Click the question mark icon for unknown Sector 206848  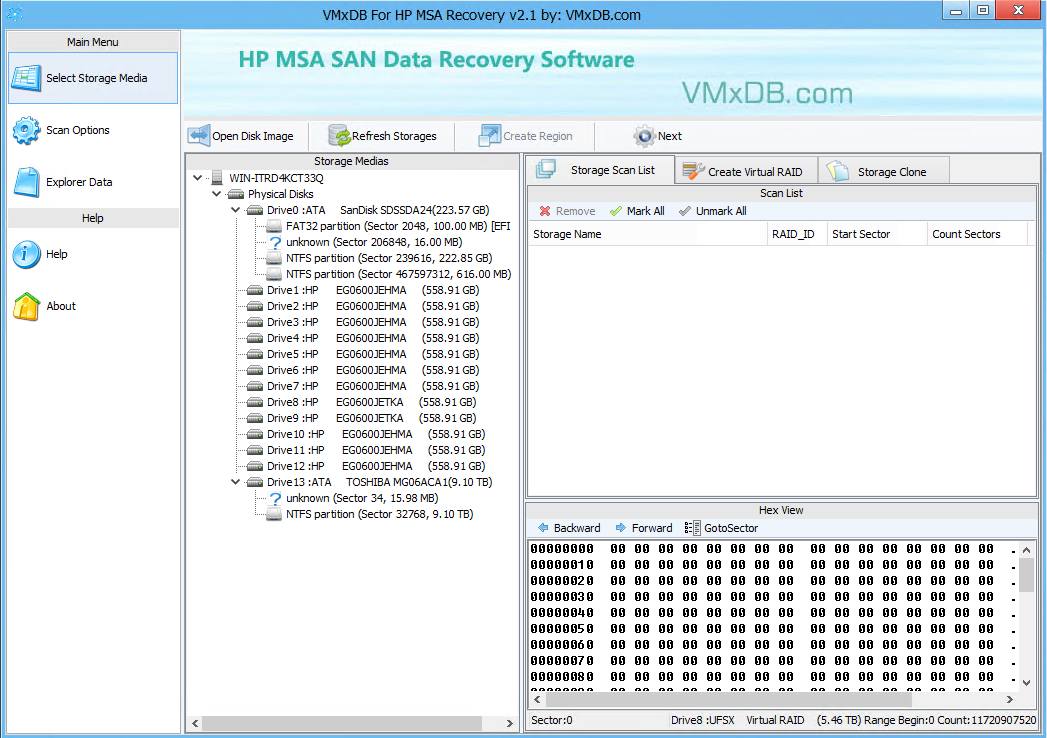pyautogui.click(x=274, y=242)
